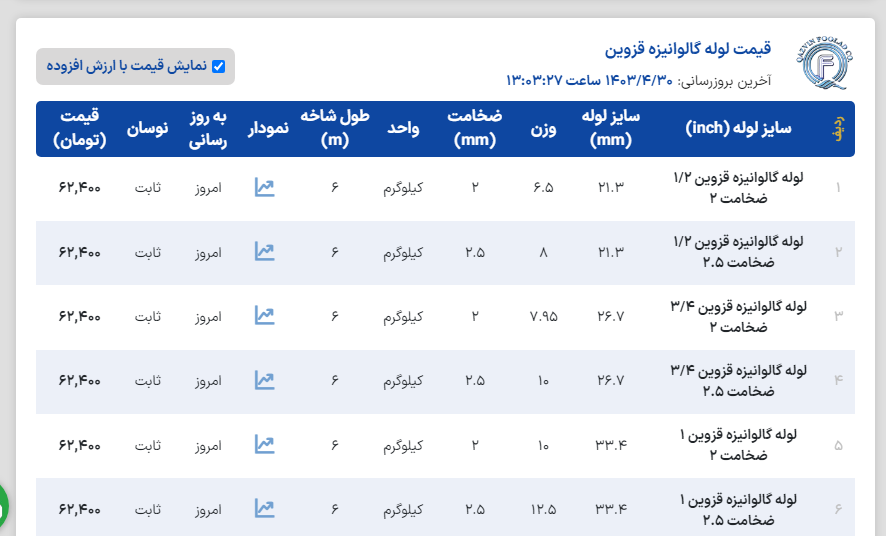Screen dimensions: 886x536
Task: Click the وزن column header
Action: (x=543, y=129)
